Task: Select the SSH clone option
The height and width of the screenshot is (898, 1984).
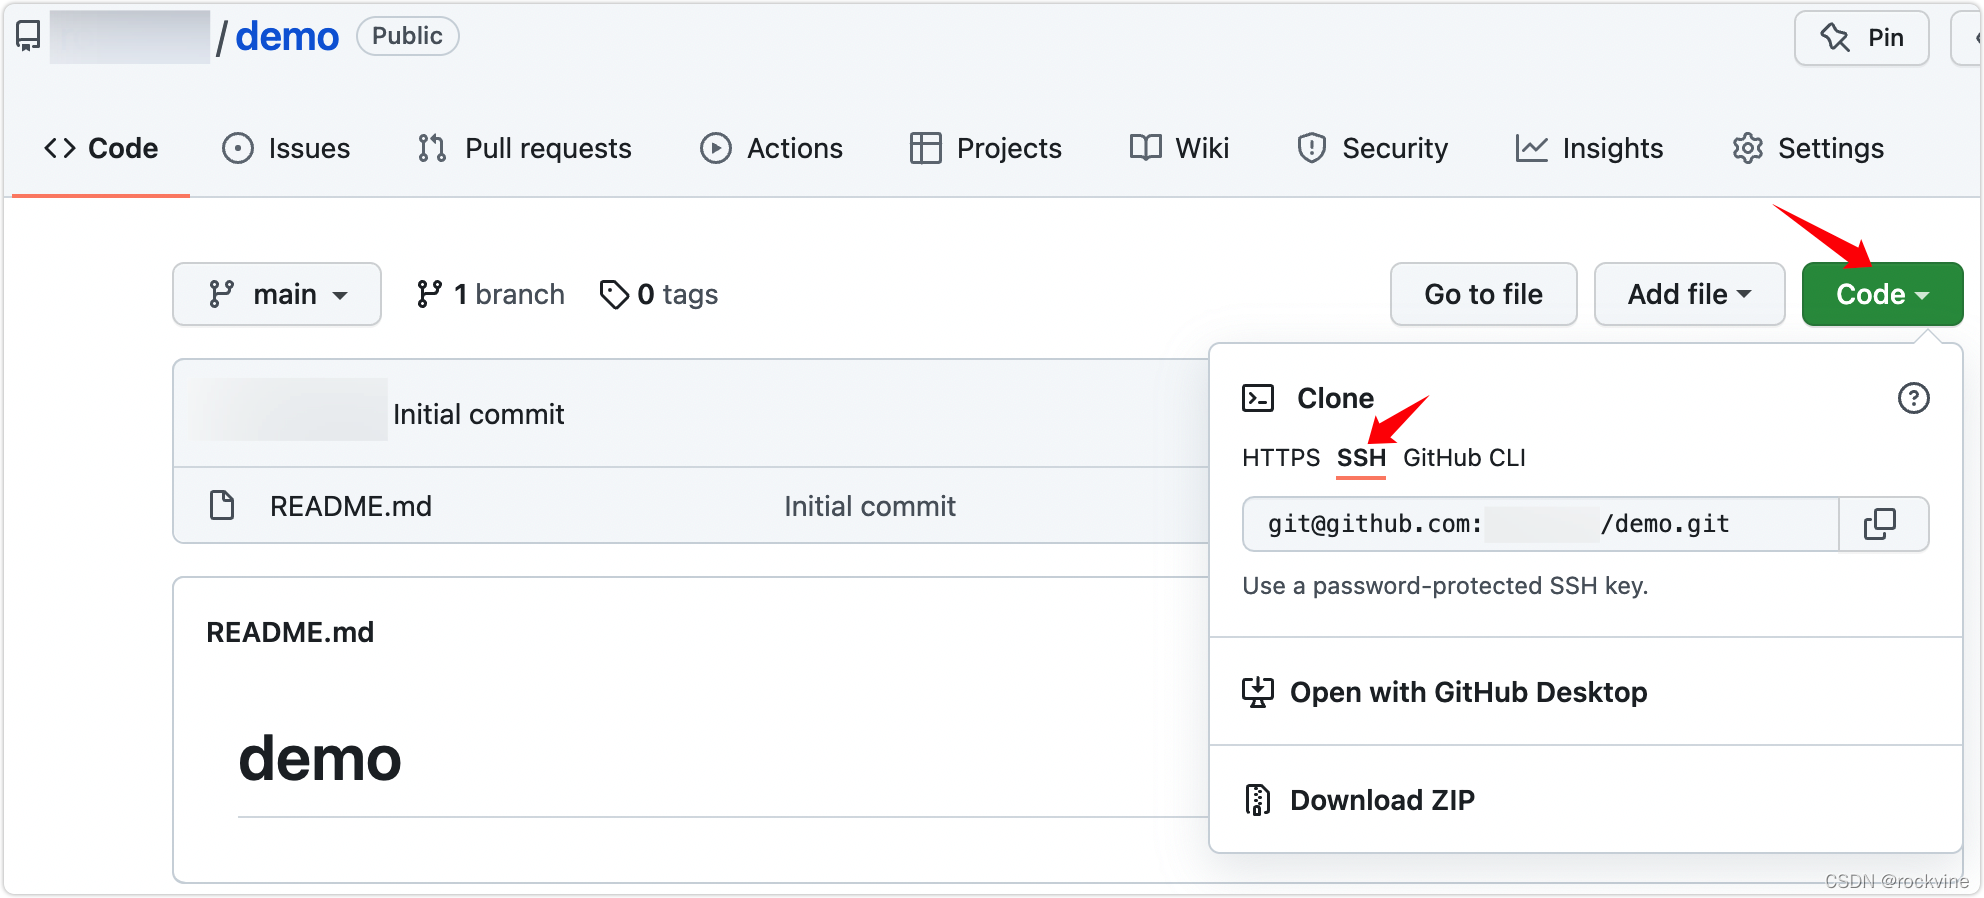Action: click(1361, 458)
